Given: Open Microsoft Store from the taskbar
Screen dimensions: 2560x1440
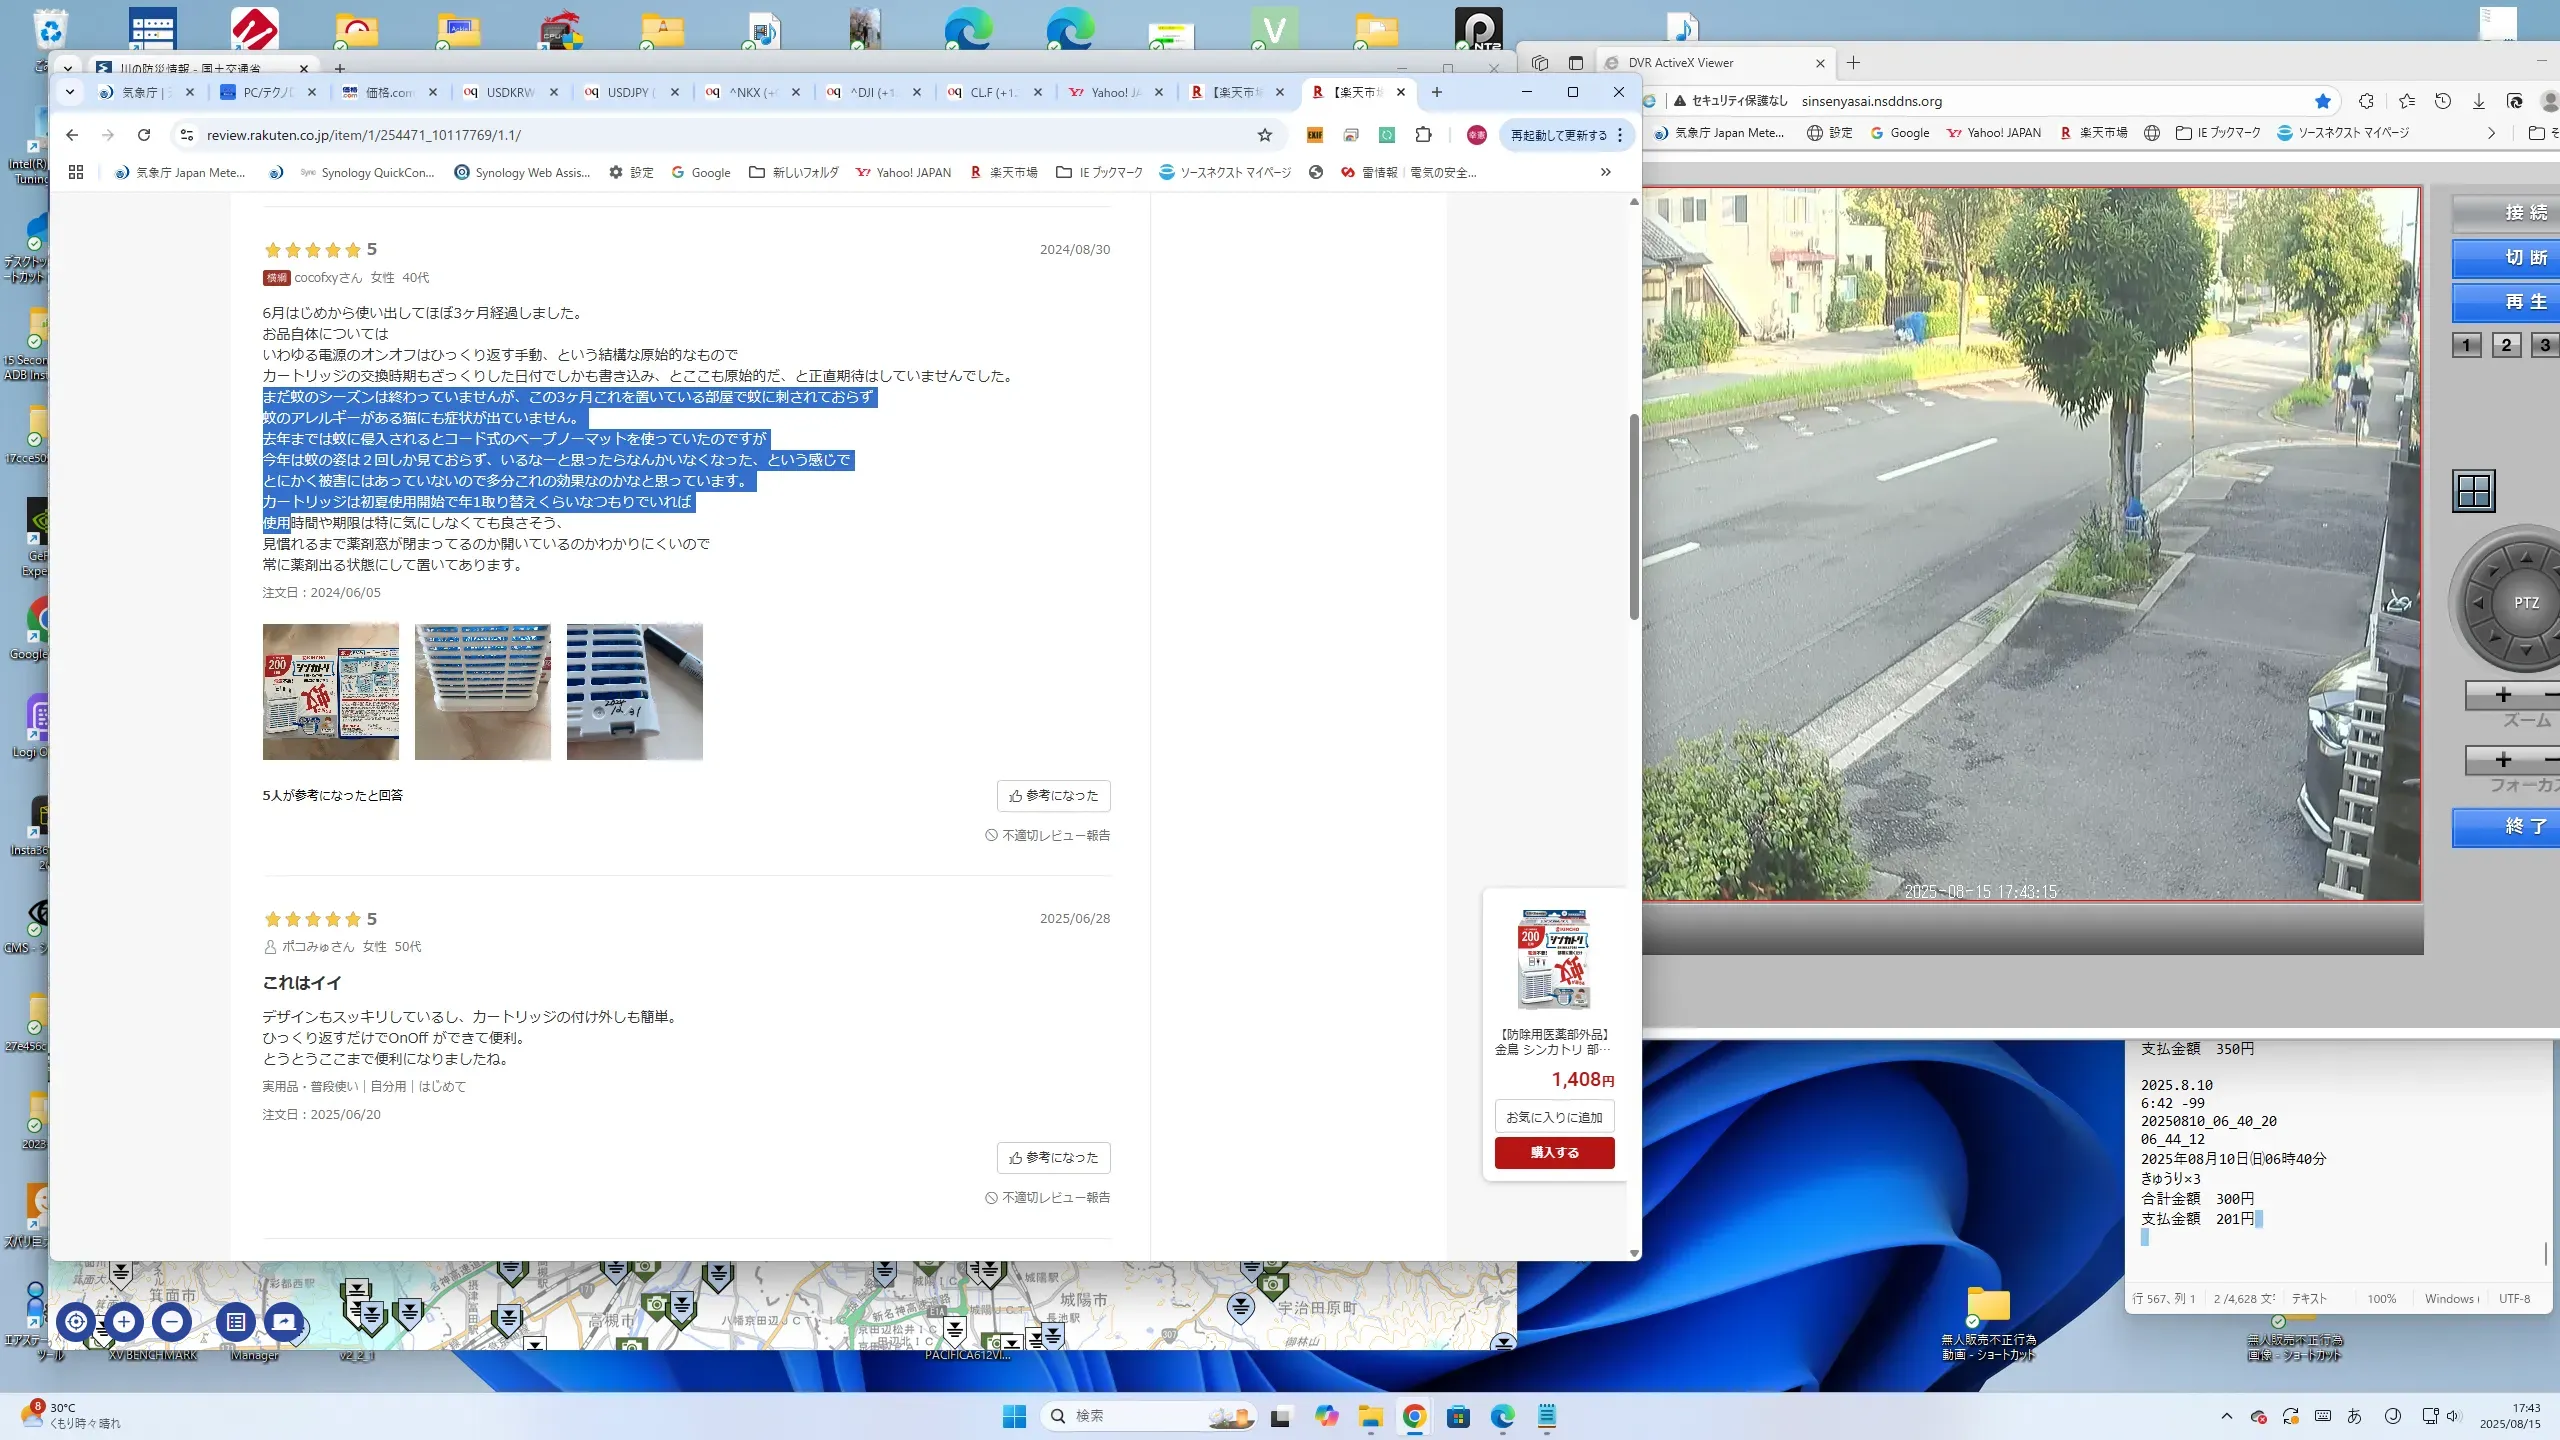Looking at the screenshot, I should point(1458,1416).
